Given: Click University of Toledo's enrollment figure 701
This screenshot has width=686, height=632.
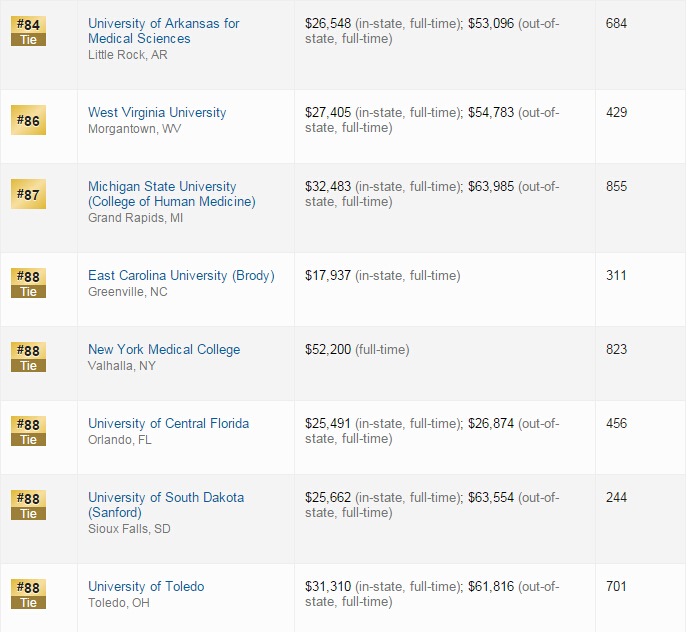Looking at the screenshot, I should tap(616, 586).
